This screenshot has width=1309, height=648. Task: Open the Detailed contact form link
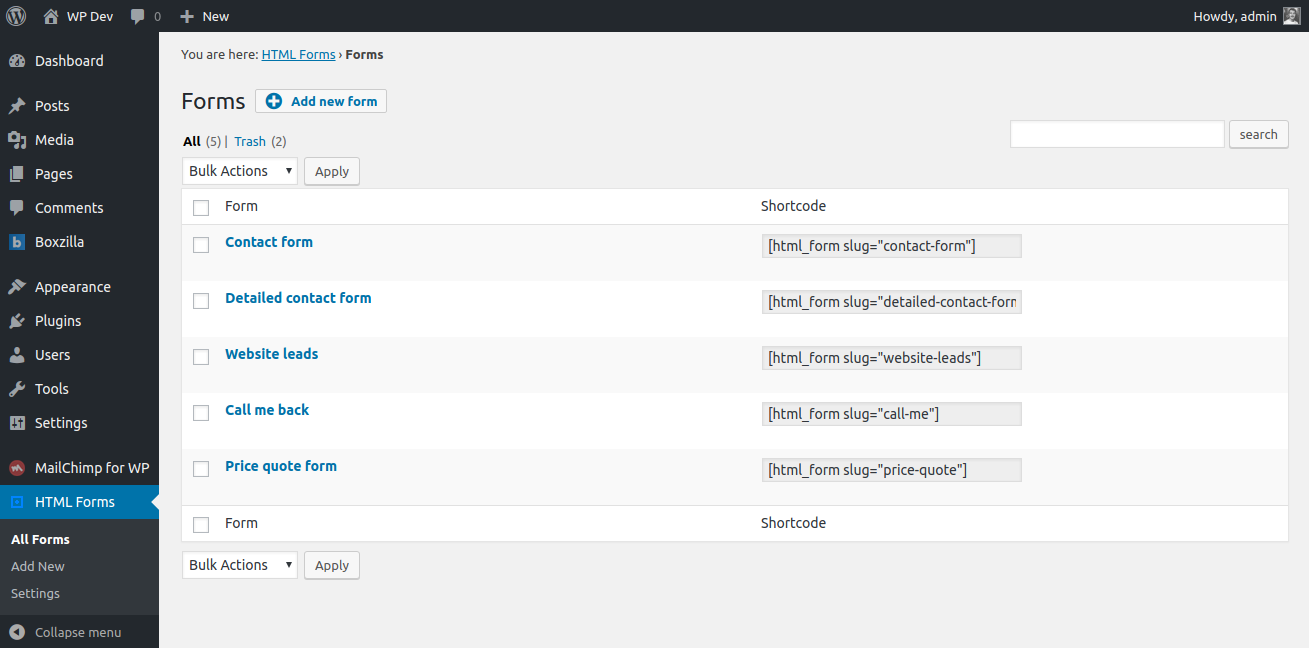[298, 298]
